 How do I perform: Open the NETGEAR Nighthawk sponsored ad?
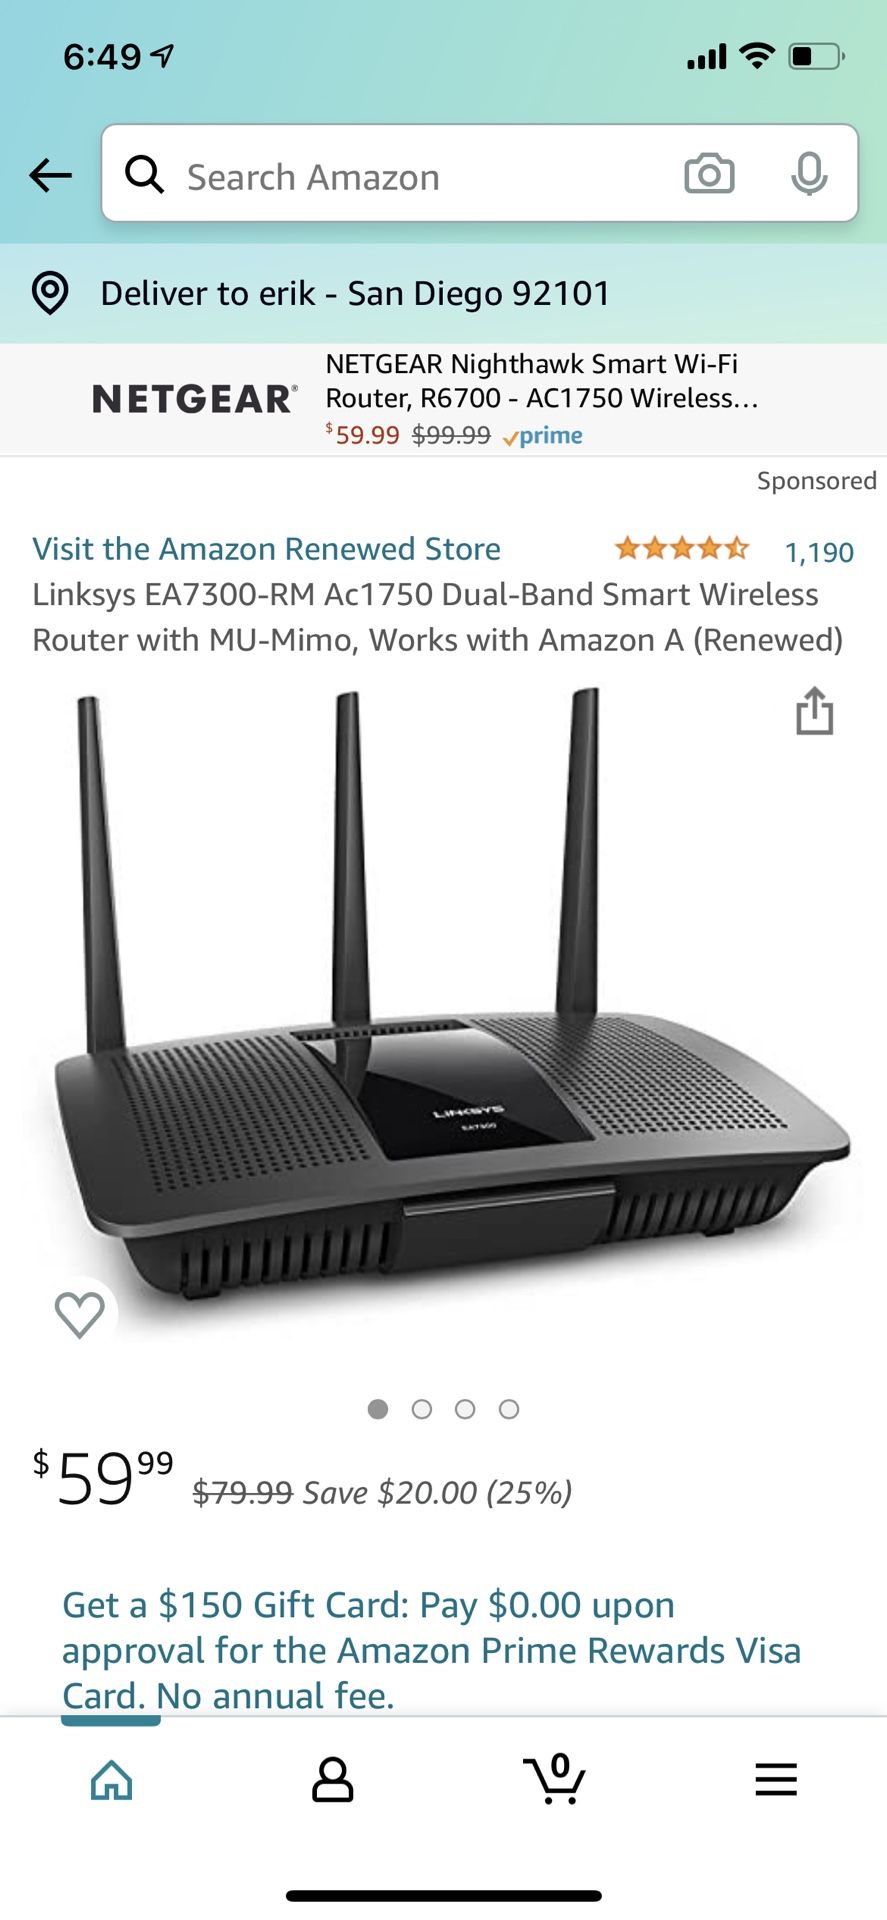click(x=443, y=400)
